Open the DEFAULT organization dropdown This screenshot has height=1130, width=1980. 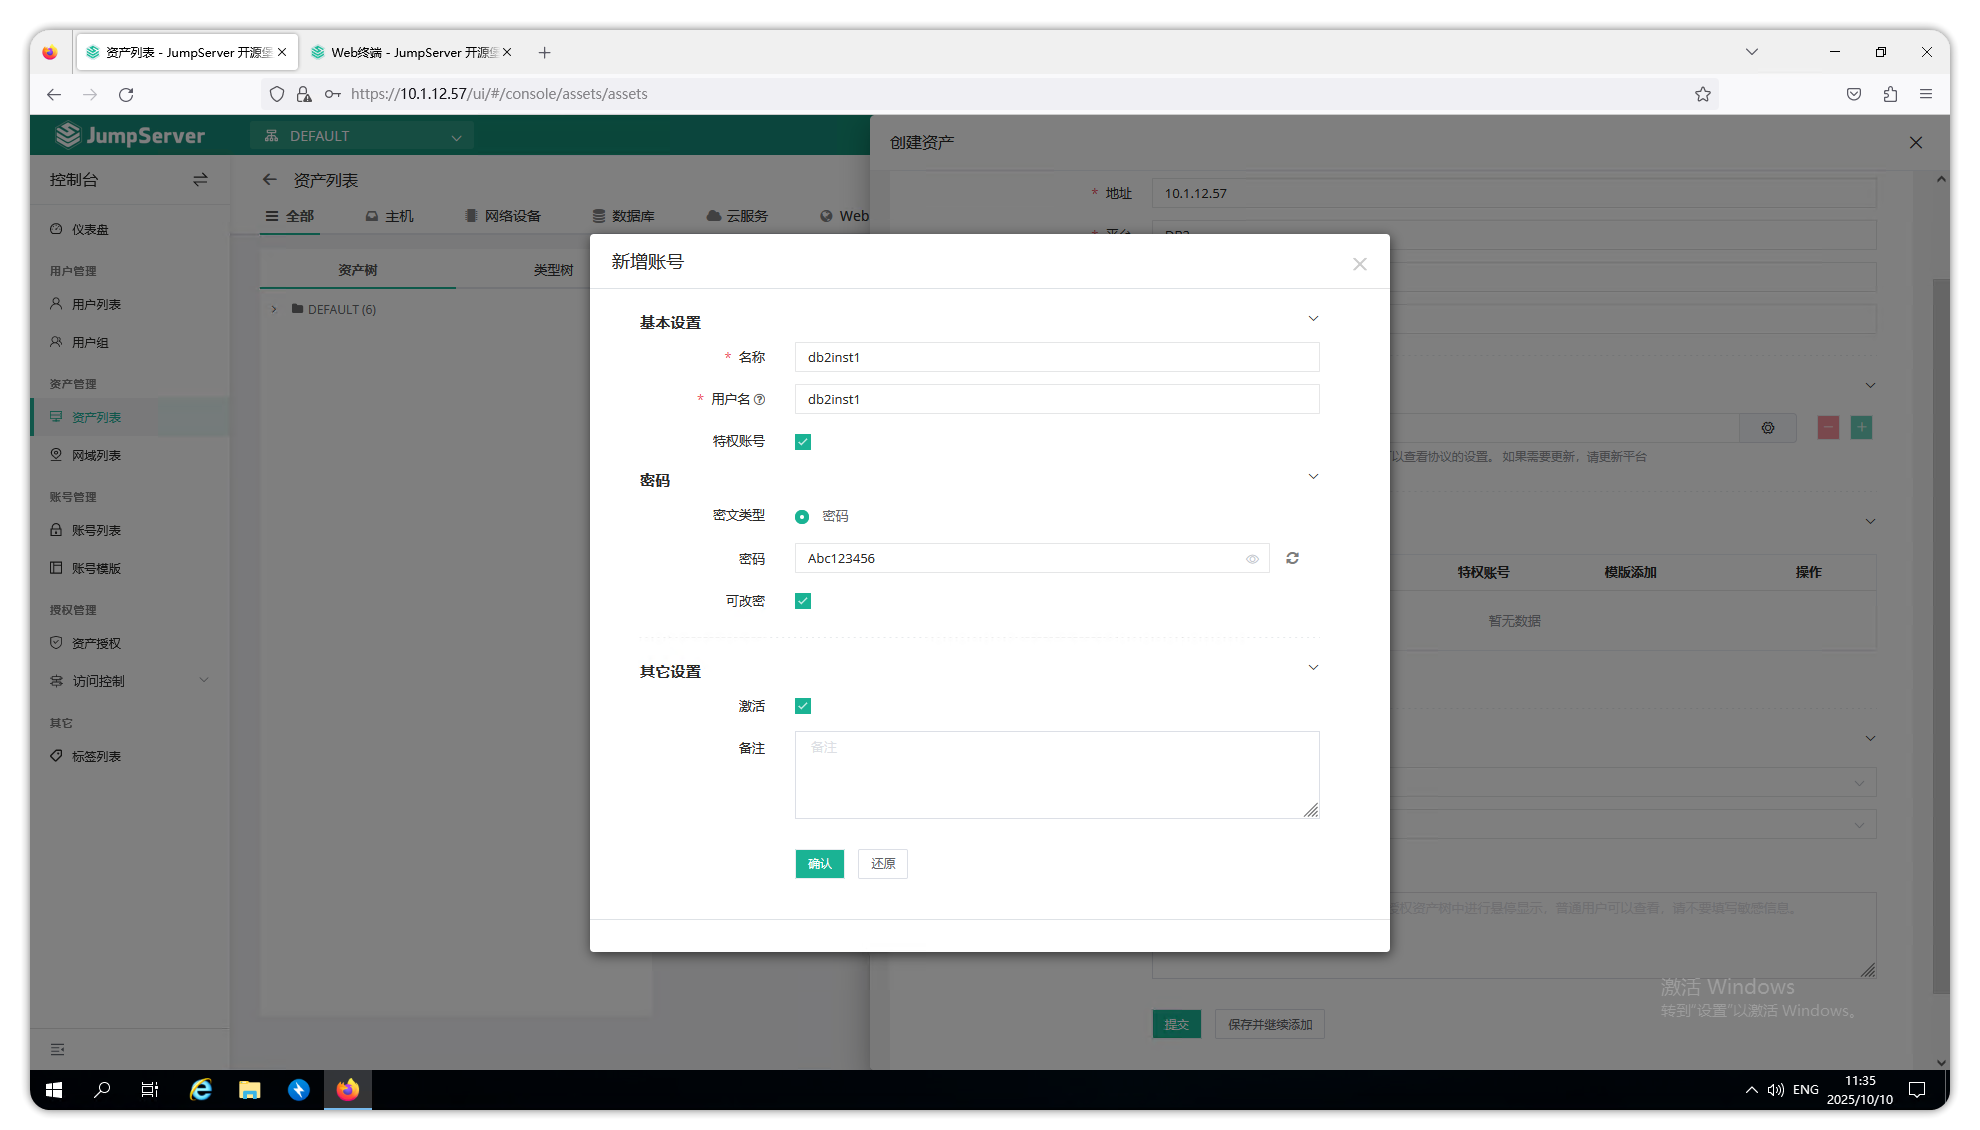coord(362,136)
